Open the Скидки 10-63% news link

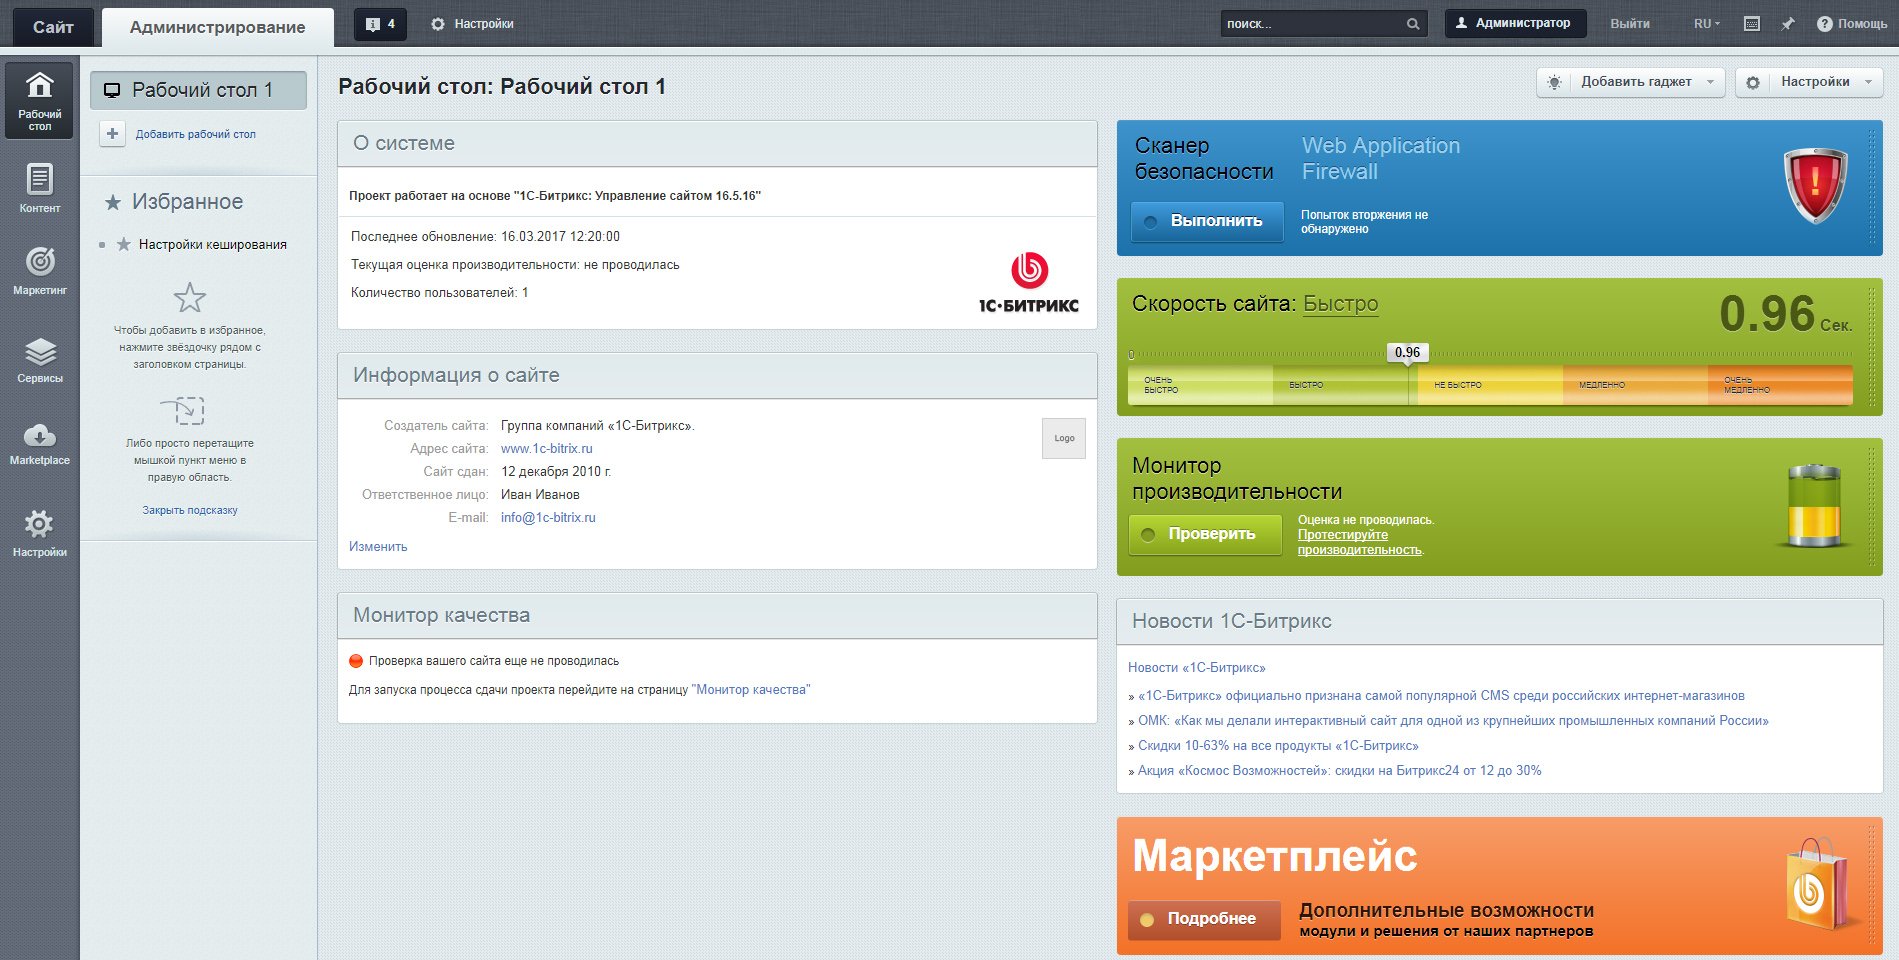tap(1278, 746)
